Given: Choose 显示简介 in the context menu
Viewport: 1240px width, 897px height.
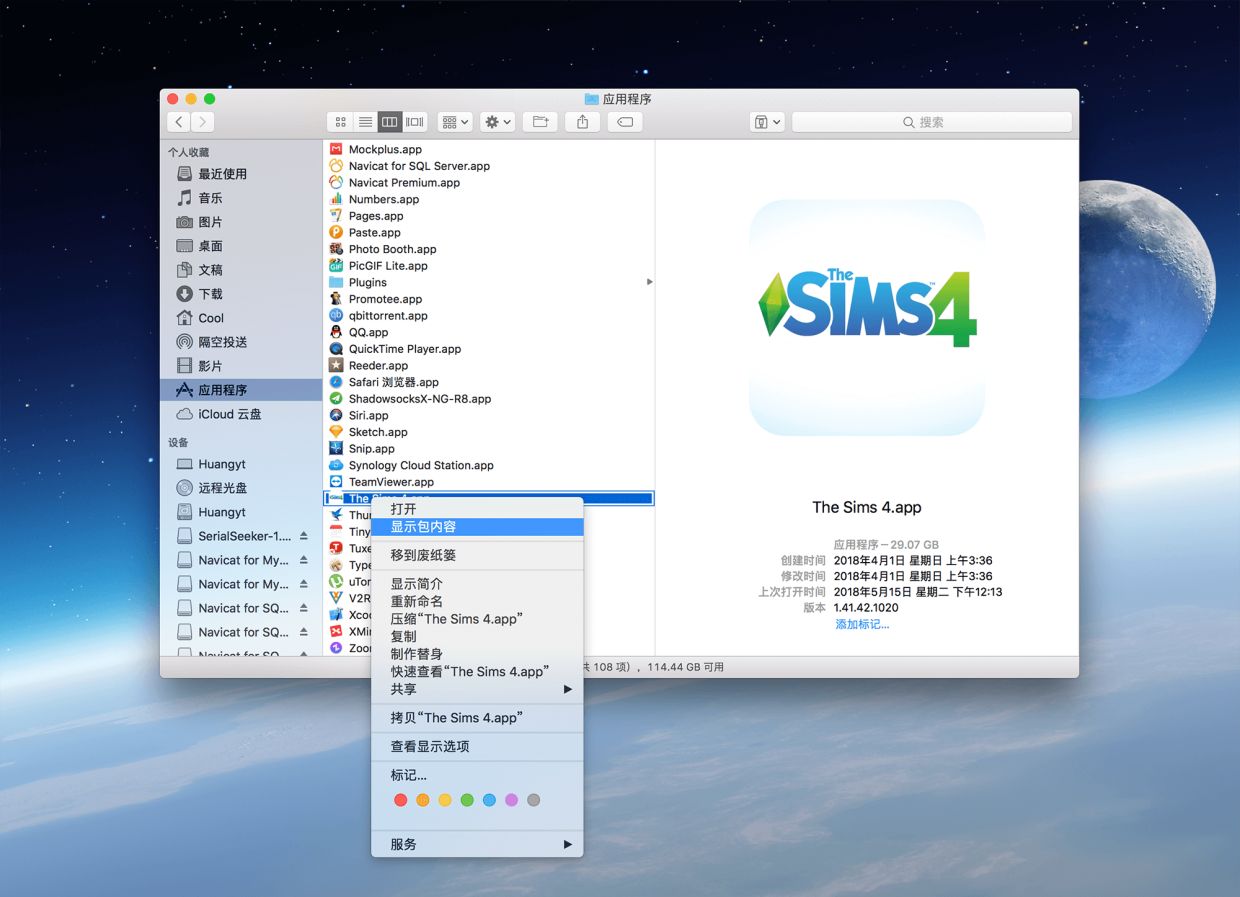Looking at the screenshot, I should pos(477,584).
